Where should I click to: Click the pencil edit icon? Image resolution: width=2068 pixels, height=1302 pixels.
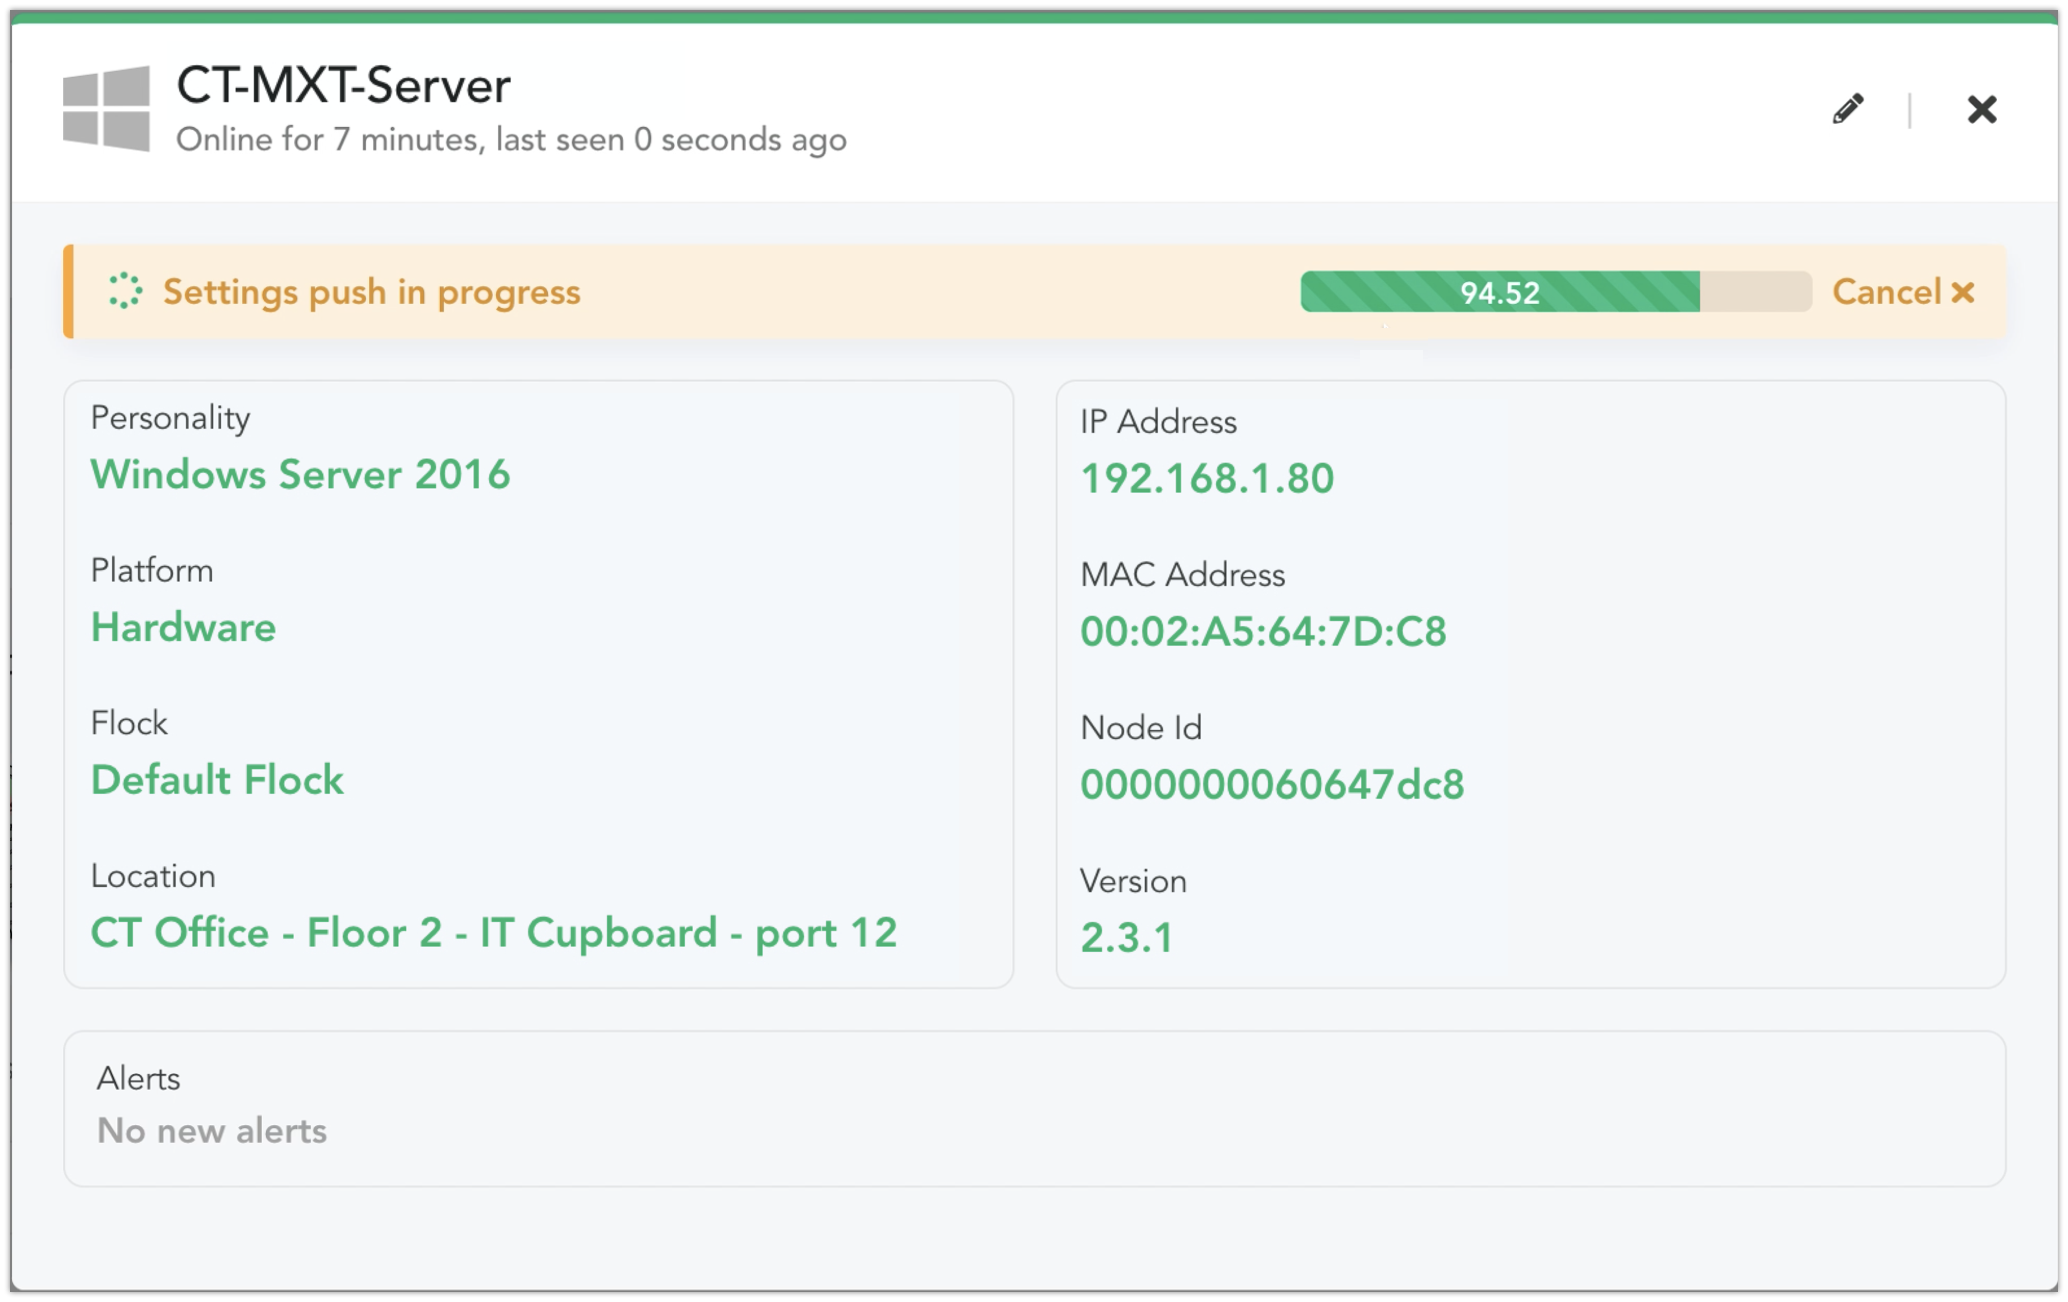(x=1847, y=109)
